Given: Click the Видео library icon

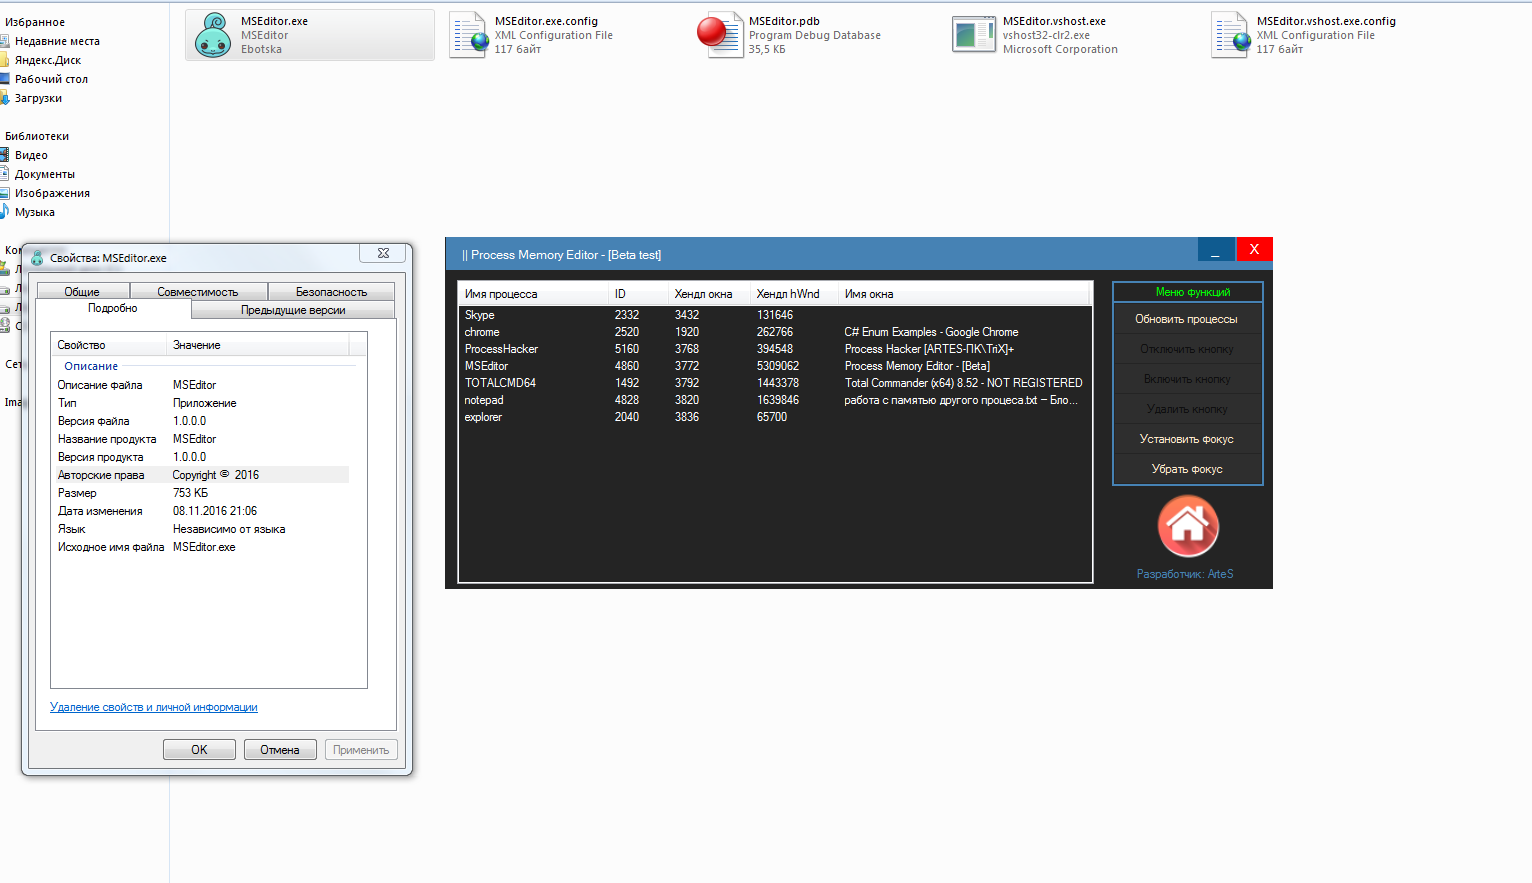Looking at the screenshot, I should point(4,155).
